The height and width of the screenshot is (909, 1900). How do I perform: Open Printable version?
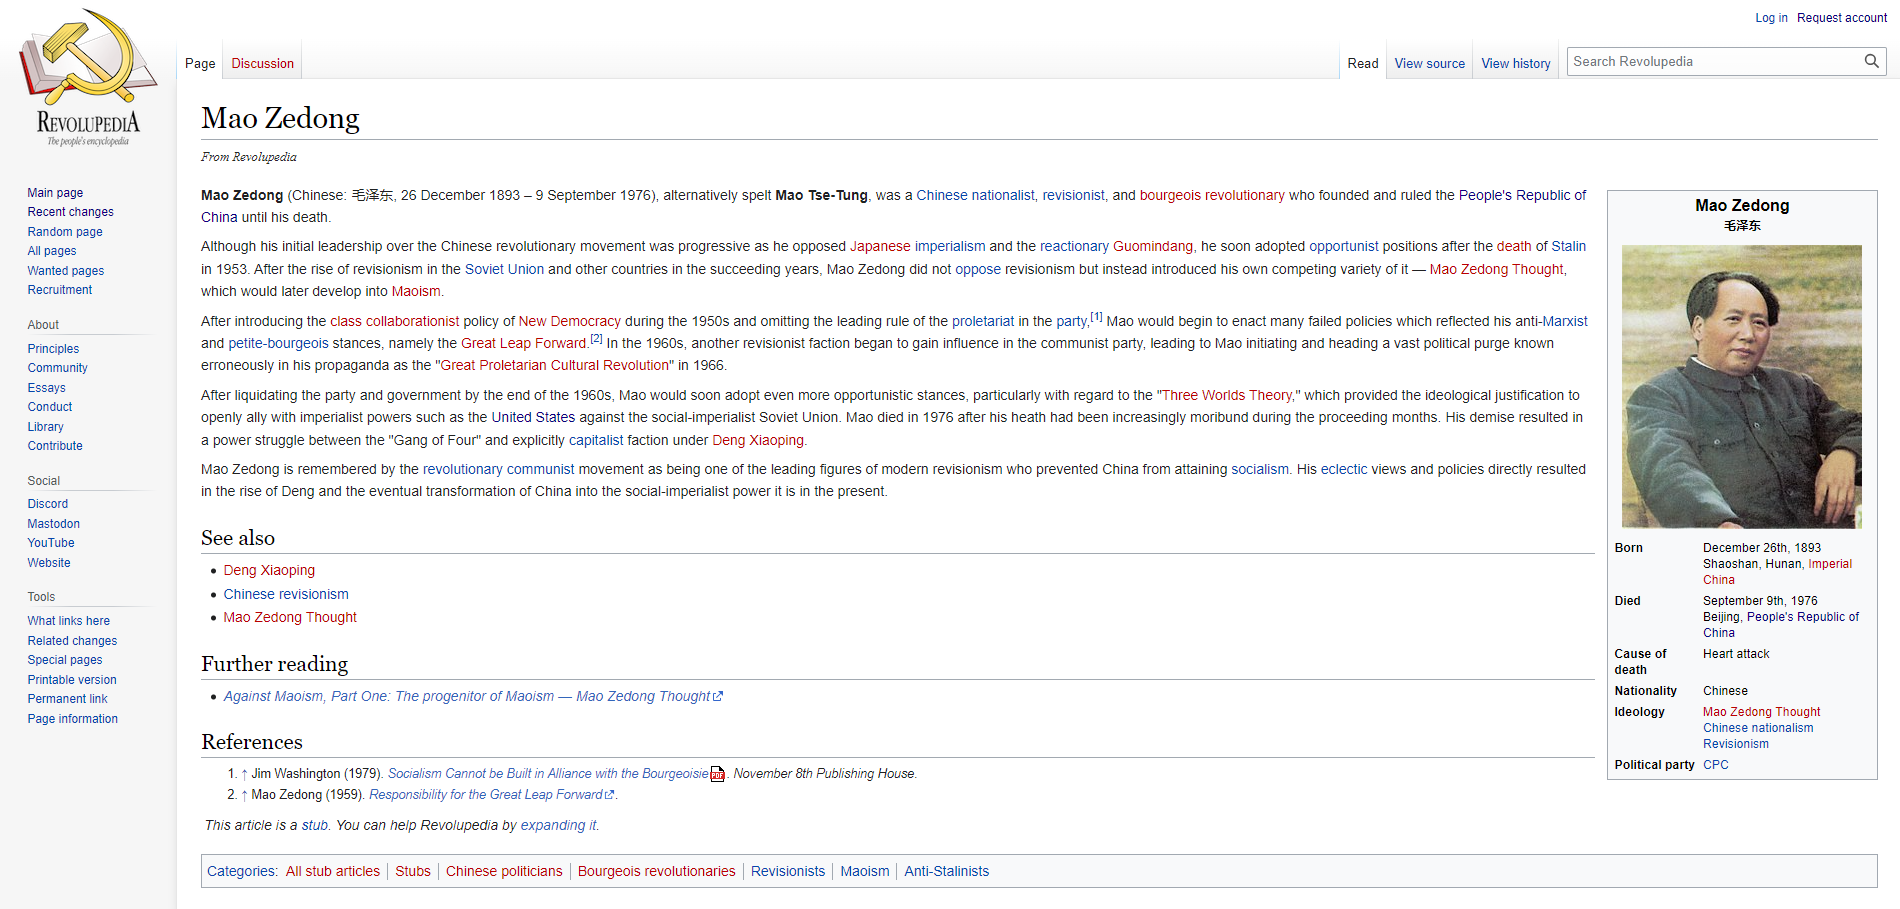[72, 680]
